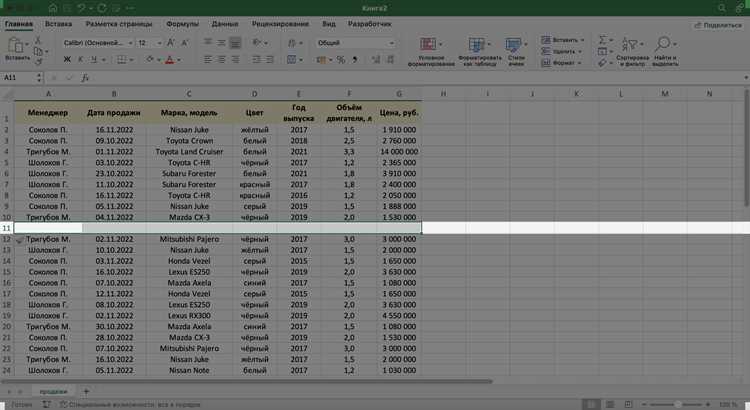The height and width of the screenshot is (410, 750).
Task: Click the Поделиться share button
Action: (718, 25)
